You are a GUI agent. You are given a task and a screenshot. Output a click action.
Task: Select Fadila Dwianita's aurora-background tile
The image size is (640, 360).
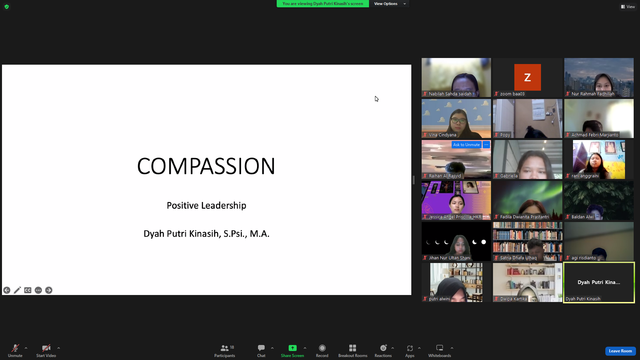click(x=527, y=200)
